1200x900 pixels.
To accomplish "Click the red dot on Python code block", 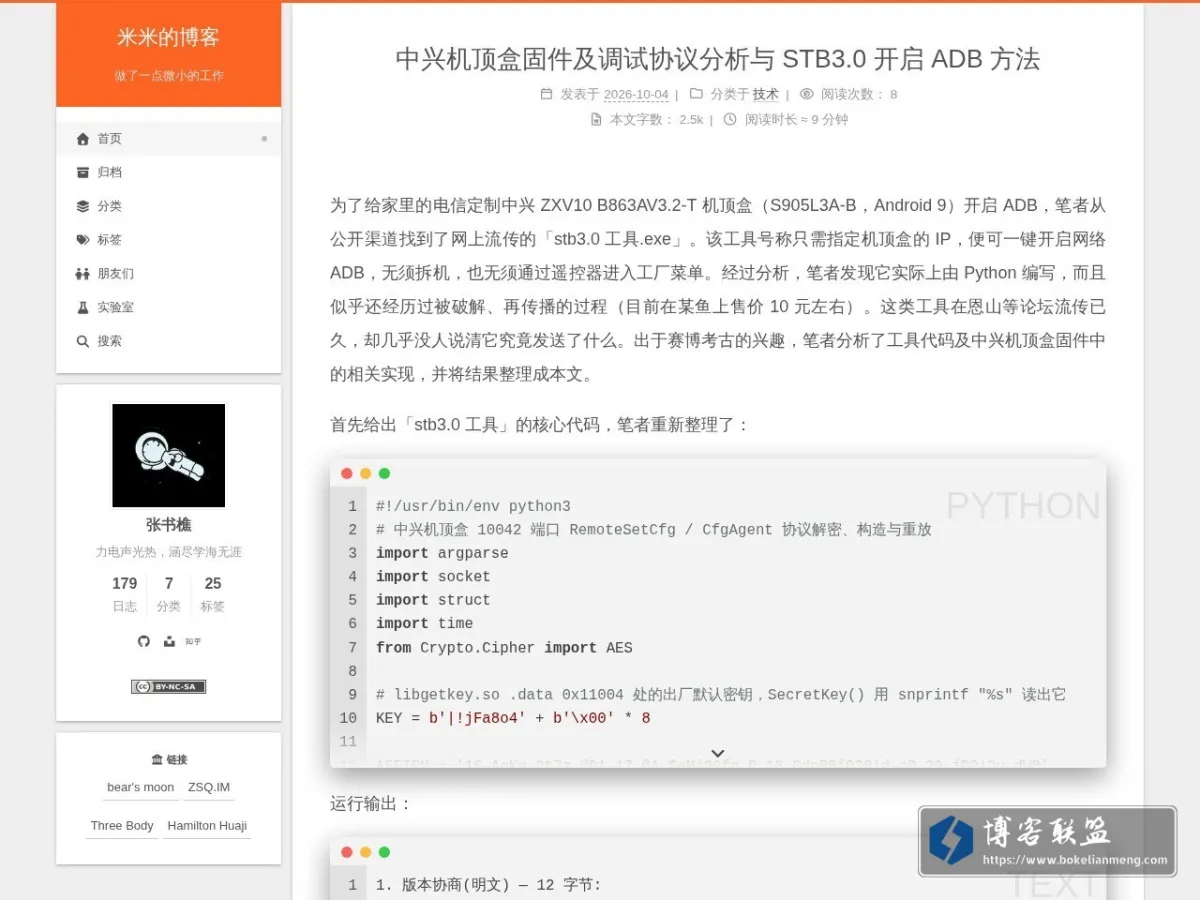I will [x=347, y=474].
